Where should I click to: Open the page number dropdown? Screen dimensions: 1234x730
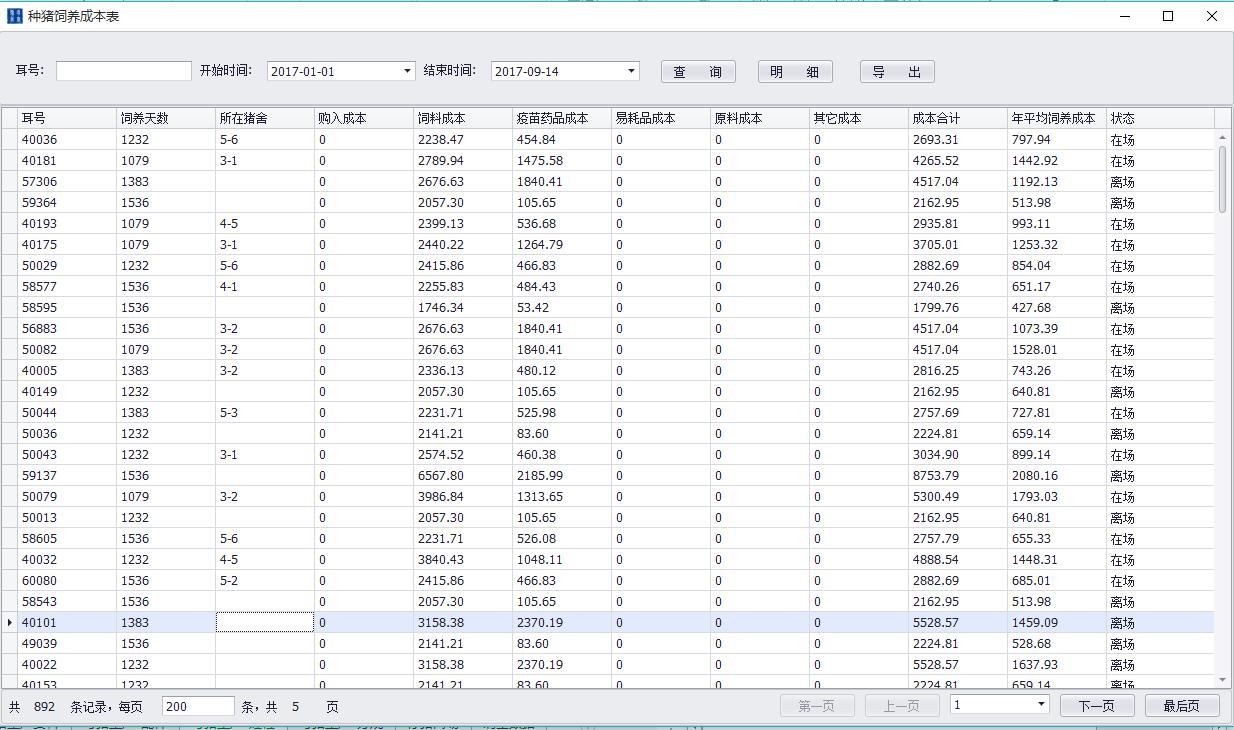1041,705
